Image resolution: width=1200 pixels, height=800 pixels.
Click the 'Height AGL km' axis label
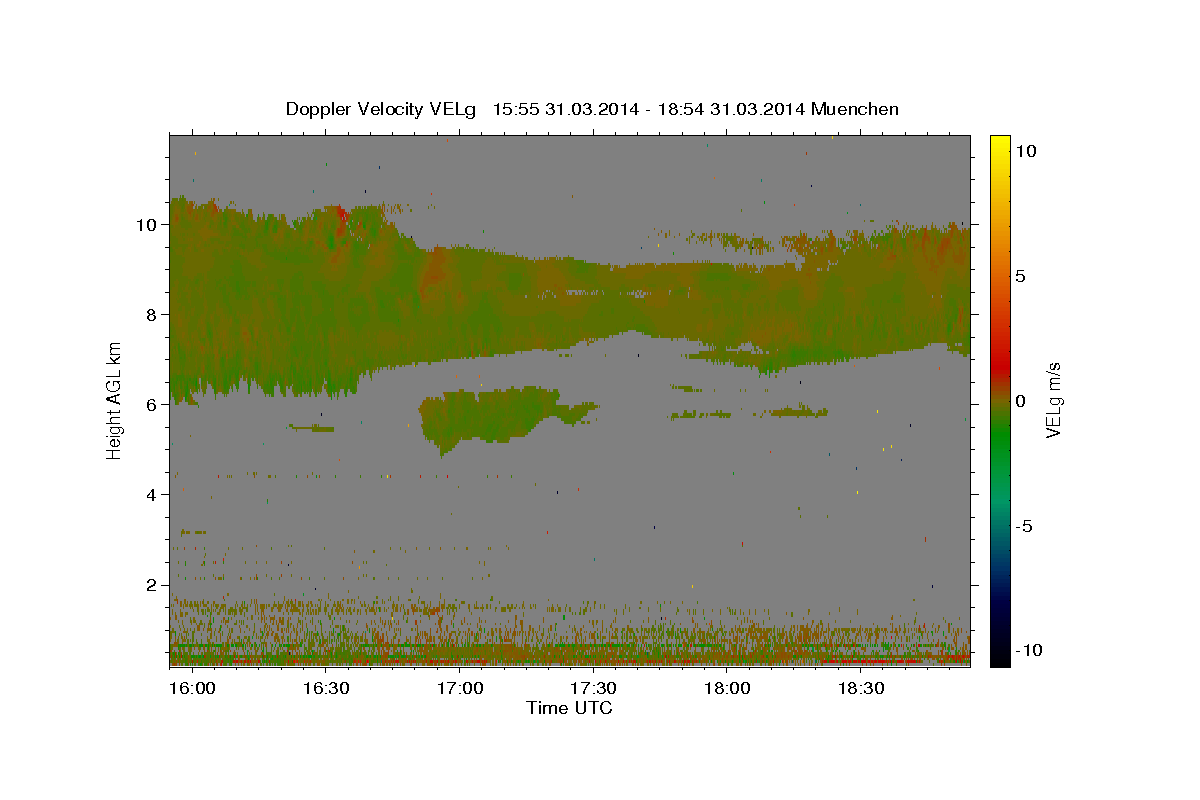tap(114, 400)
